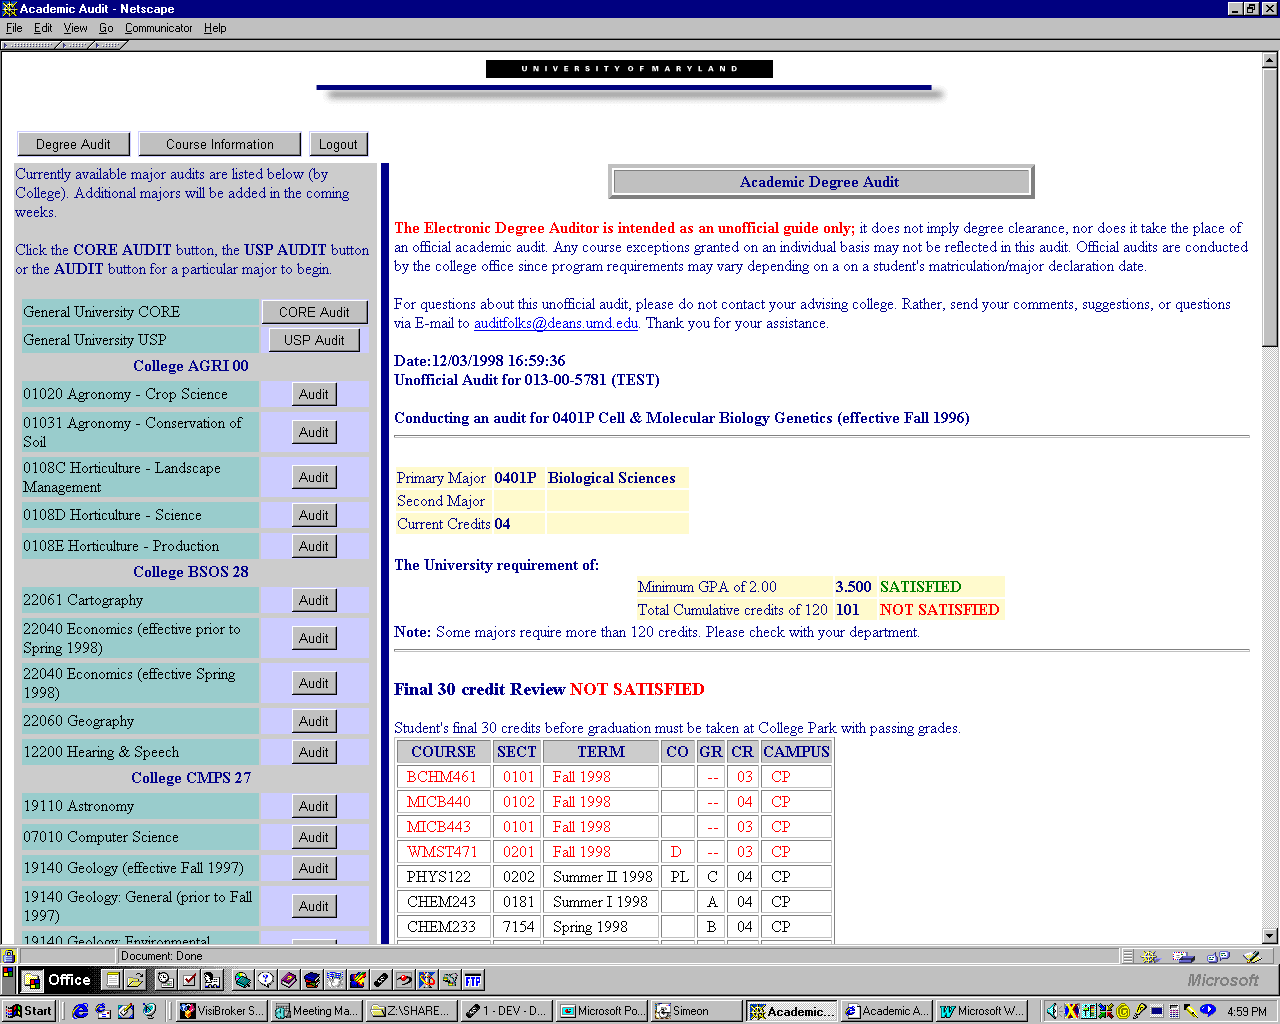This screenshot has width=1280, height=1024.
Task: Expand the collapsed second toolbar handle
Action: 75,45
